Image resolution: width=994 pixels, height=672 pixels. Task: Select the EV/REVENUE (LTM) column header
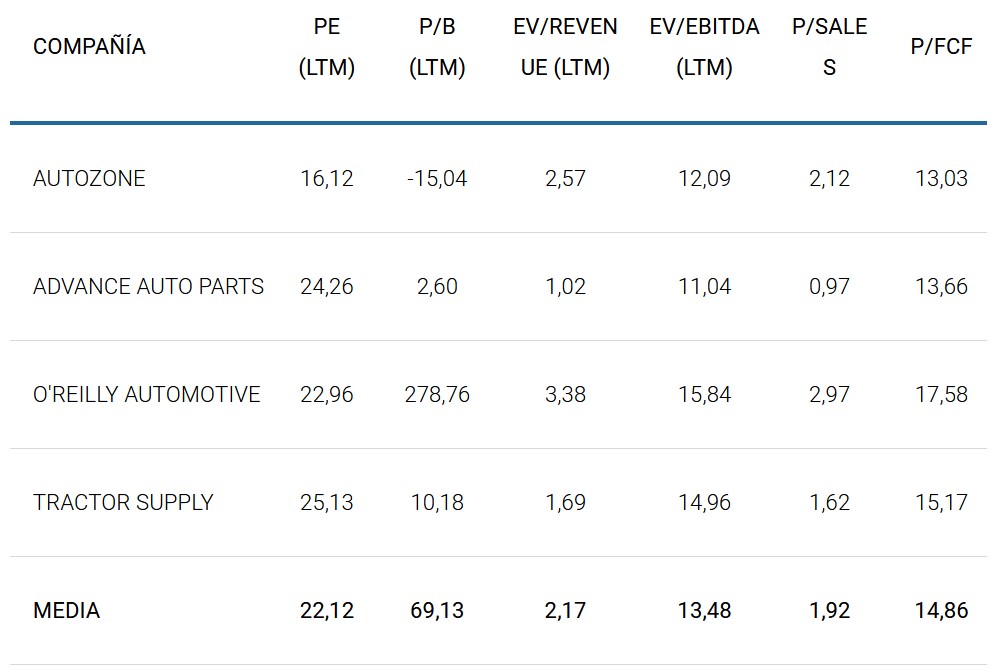(x=565, y=48)
